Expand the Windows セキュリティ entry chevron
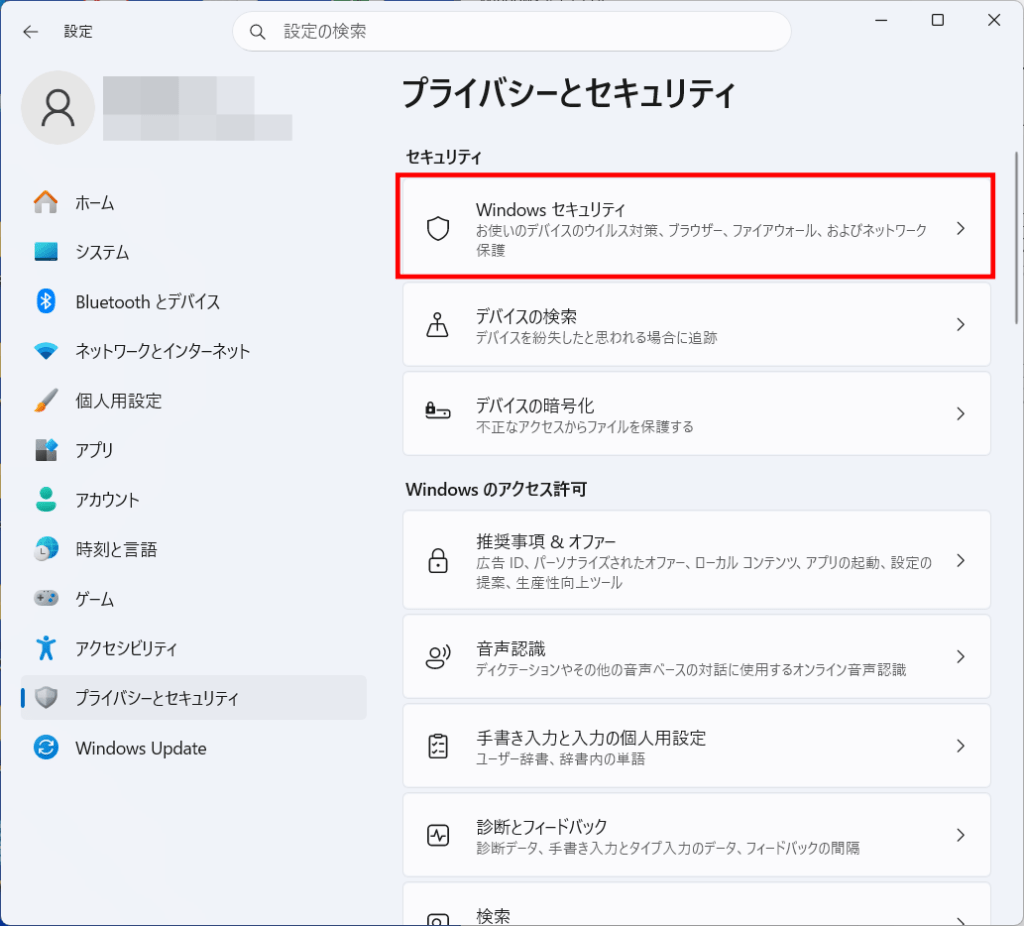1024x926 pixels. pyautogui.click(x=960, y=227)
